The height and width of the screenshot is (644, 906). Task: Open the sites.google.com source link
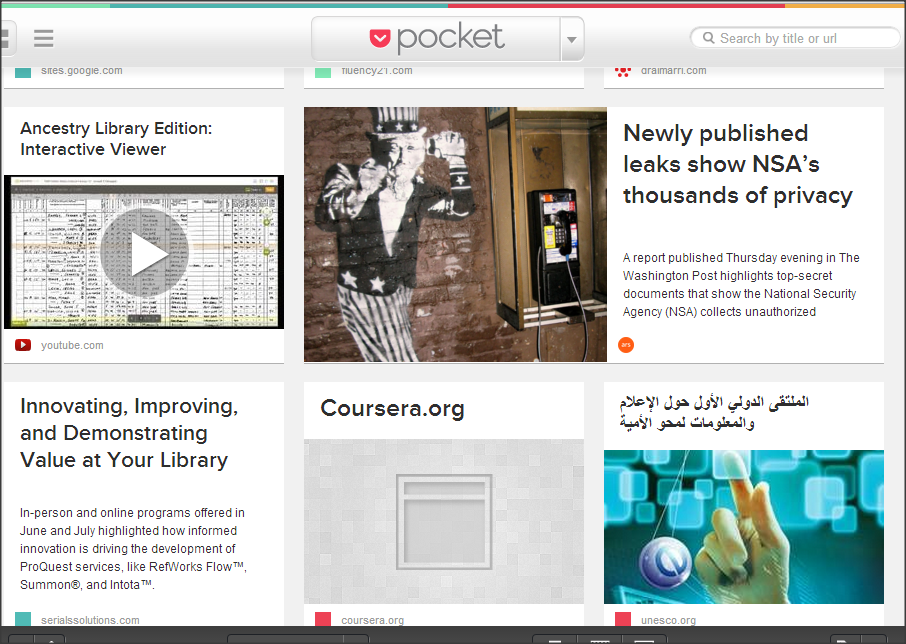click(81, 70)
